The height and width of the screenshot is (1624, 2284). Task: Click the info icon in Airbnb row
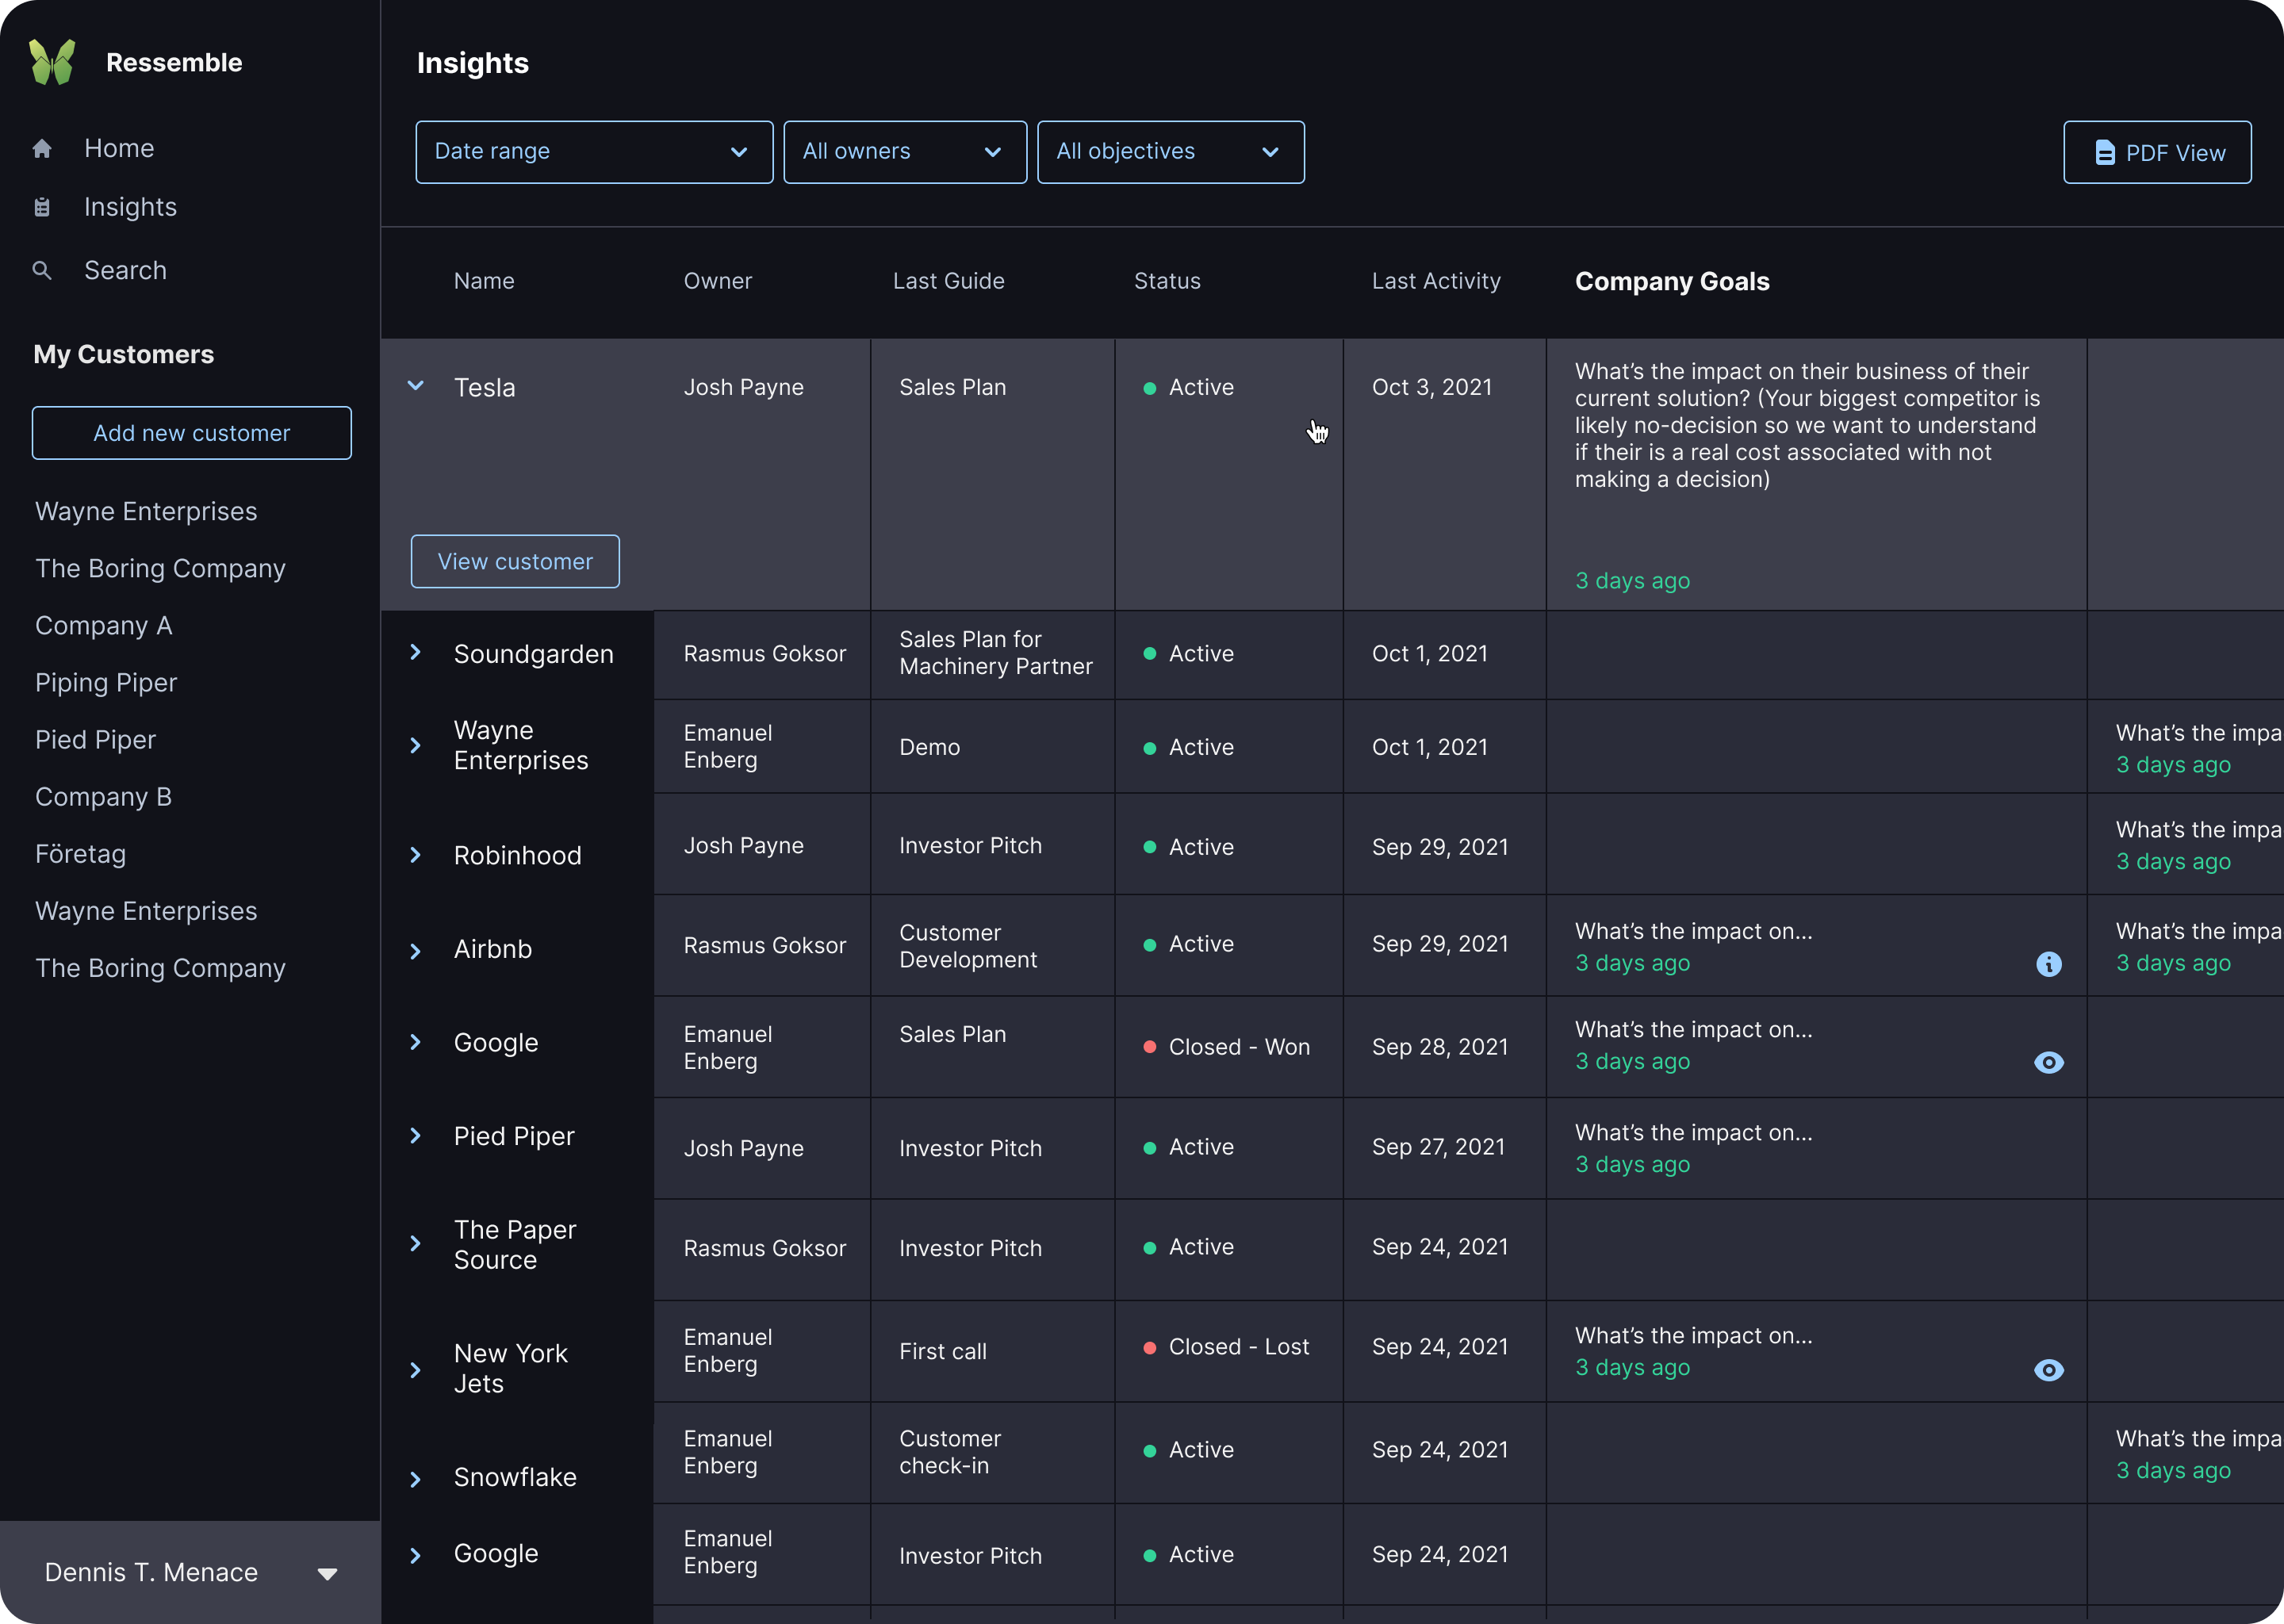click(2049, 964)
